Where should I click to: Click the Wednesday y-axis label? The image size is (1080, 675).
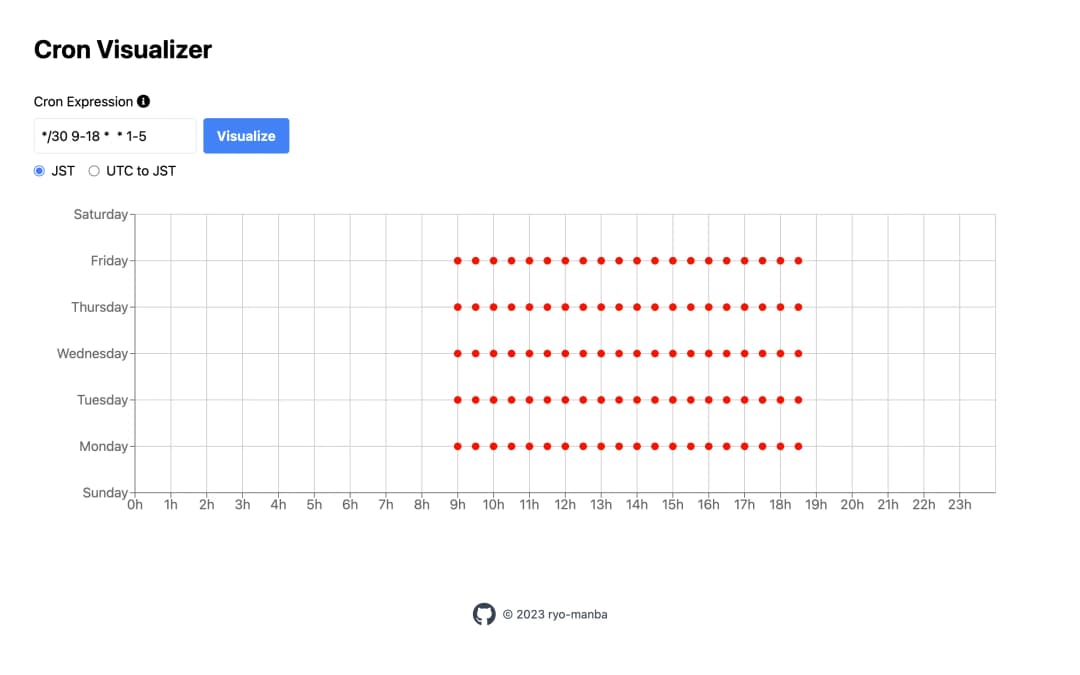pyautogui.click(x=92, y=353)
